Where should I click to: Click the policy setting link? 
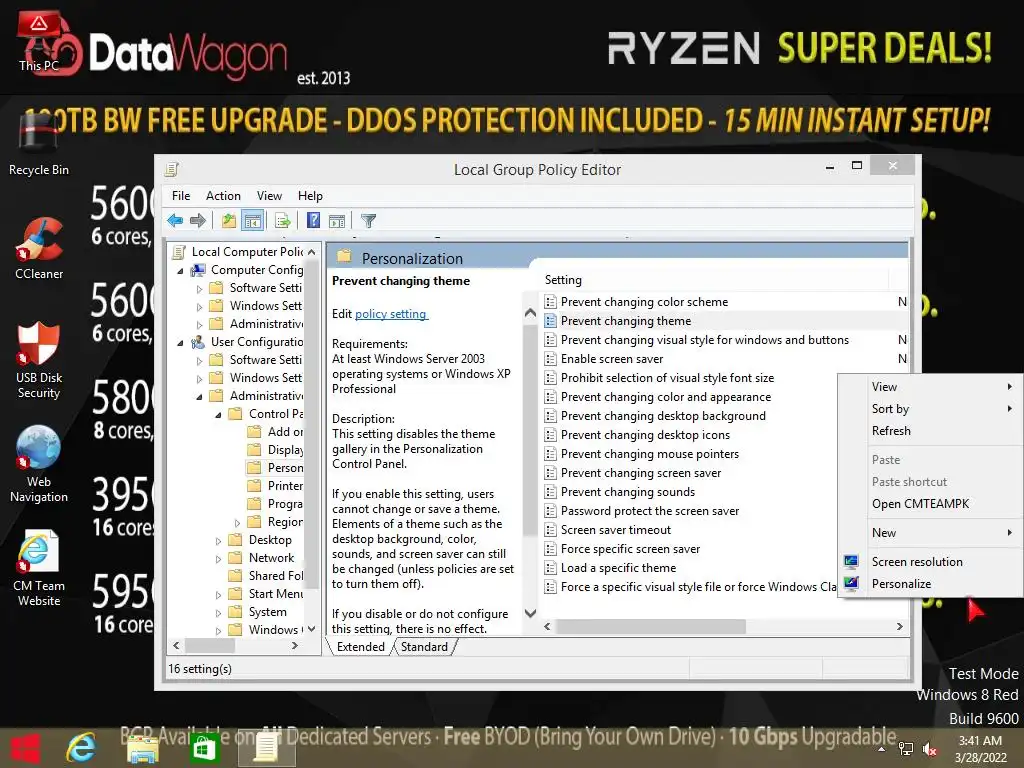tap(391, 314)
